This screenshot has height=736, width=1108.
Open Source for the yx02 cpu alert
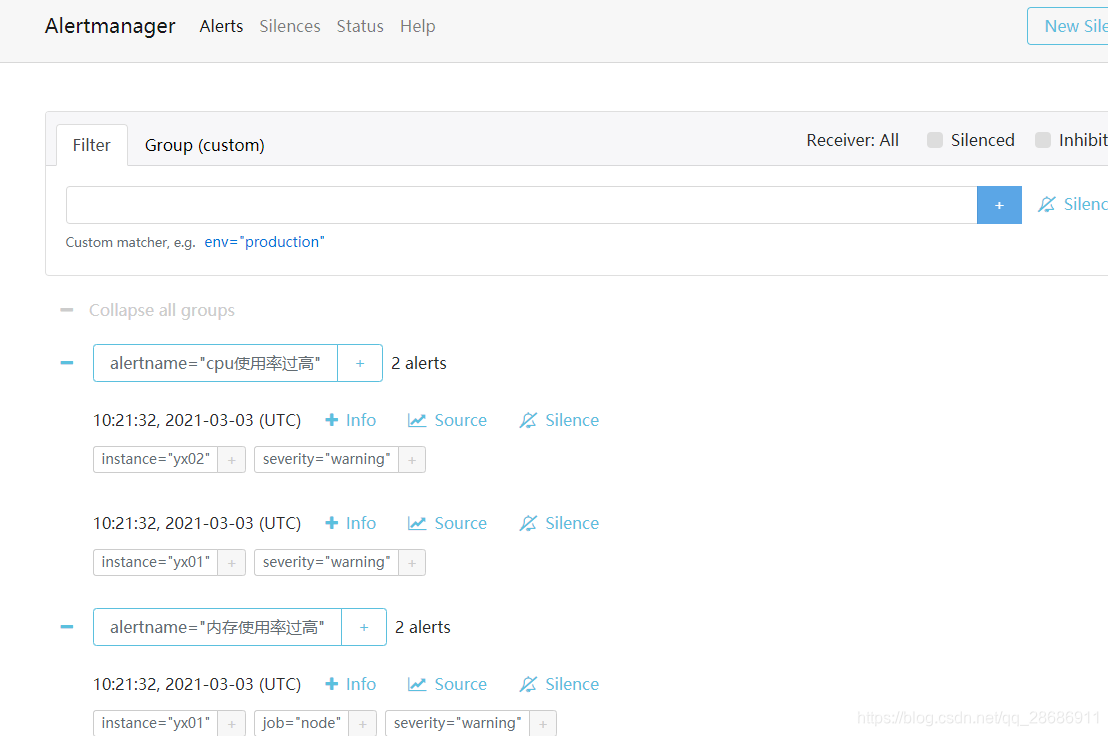447,420
